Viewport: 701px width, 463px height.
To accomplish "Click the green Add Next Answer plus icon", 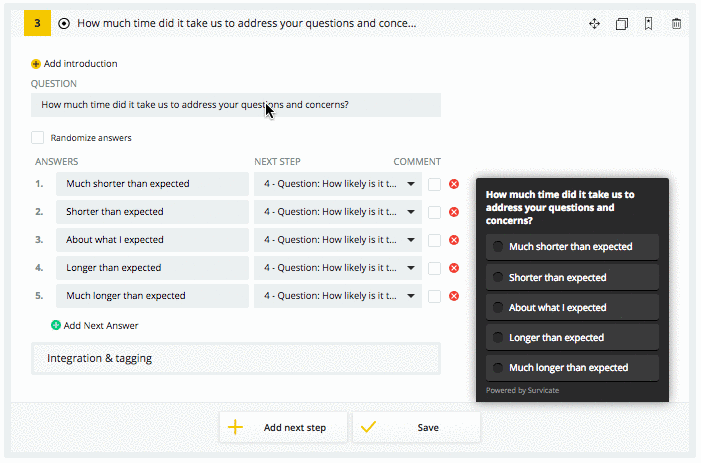I will (56, 325).
